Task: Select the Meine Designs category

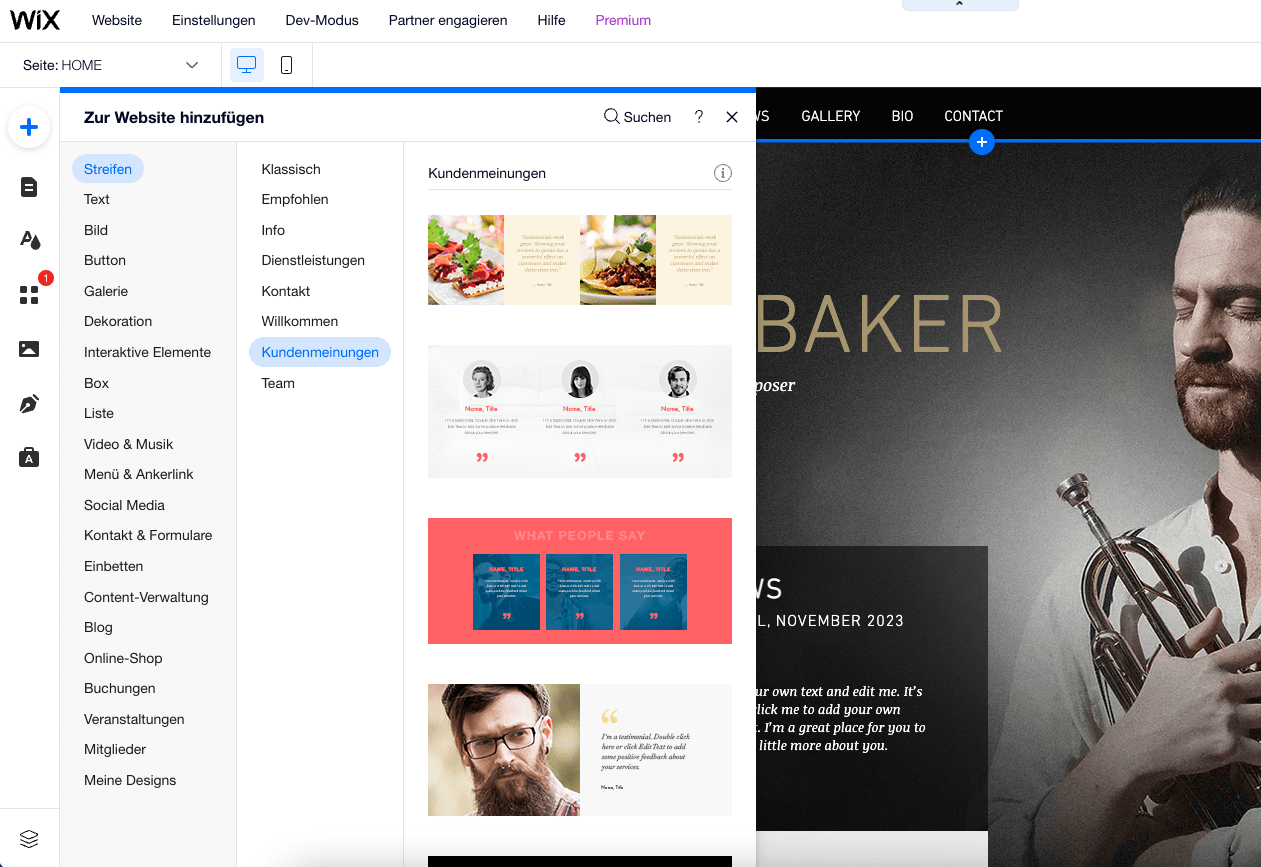Action: click(130, 780)
